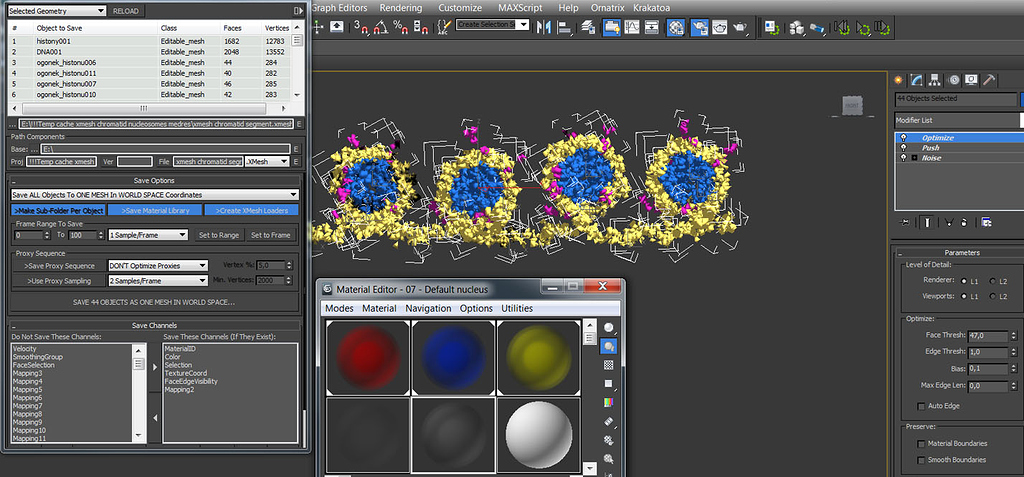Click Save 44 Objects As One Mesh button
This screenshot has height=477, width=1024.
[x=154, y=301]
